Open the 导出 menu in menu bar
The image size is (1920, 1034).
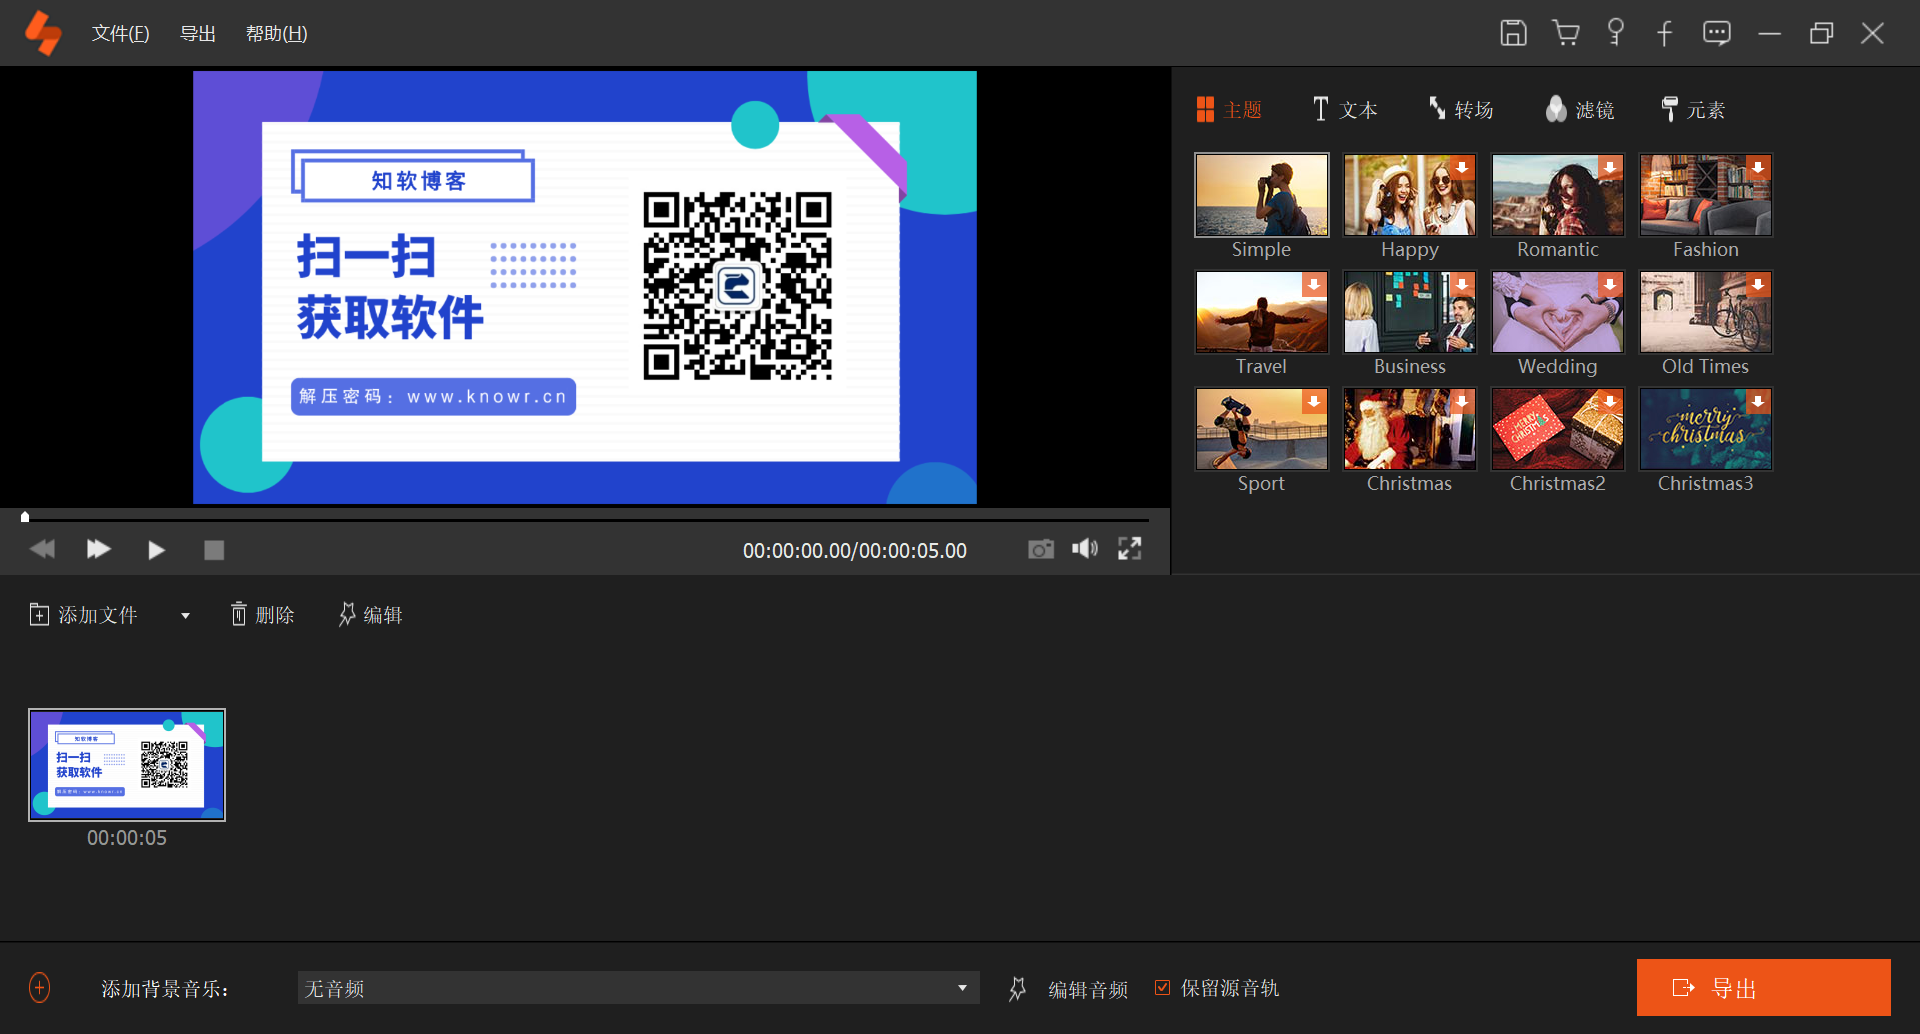tap(198, 34)
